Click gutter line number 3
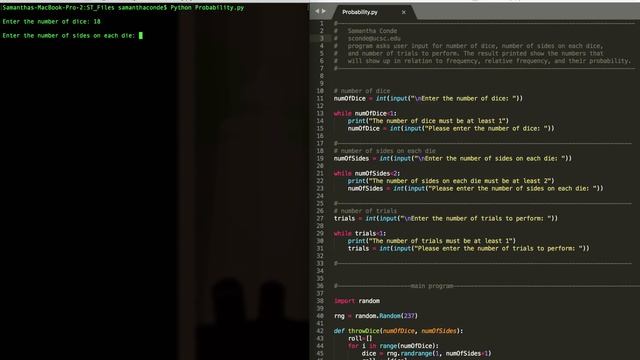Image resolution: width=640 pixels, height=360 pixels. tap(322, 38)
